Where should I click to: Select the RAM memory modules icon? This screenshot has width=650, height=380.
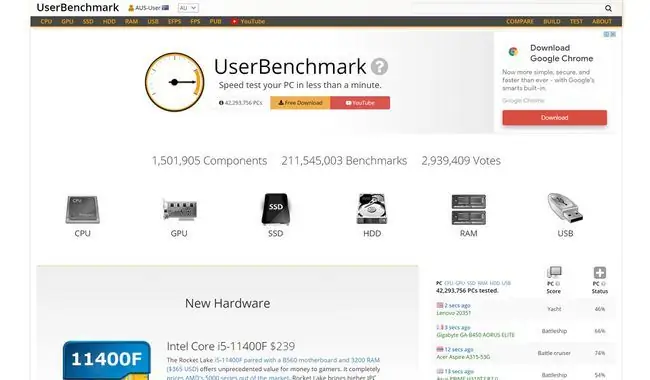click(468, 210)
